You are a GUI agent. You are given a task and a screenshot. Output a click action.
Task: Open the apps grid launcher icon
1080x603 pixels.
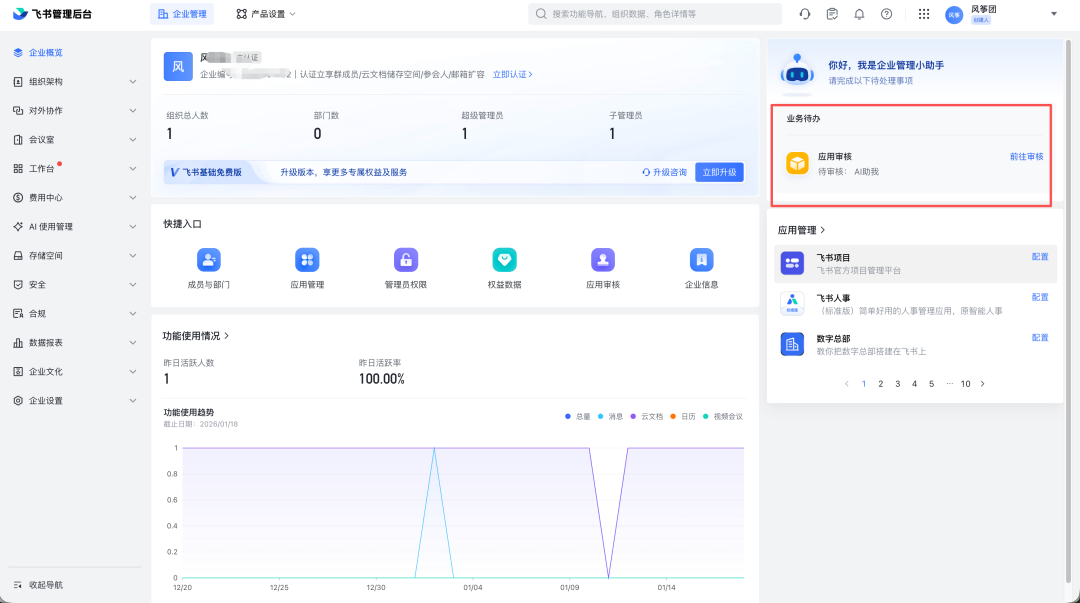point(923,14)
